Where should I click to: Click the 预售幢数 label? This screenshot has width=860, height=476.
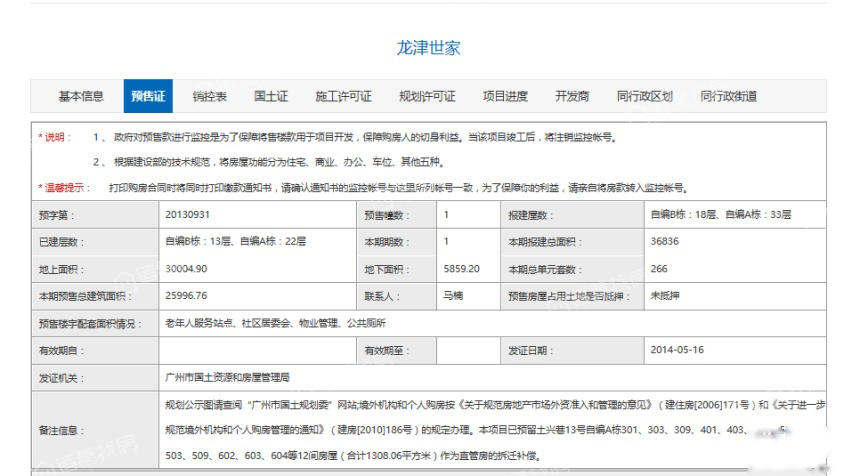[387, 216]
